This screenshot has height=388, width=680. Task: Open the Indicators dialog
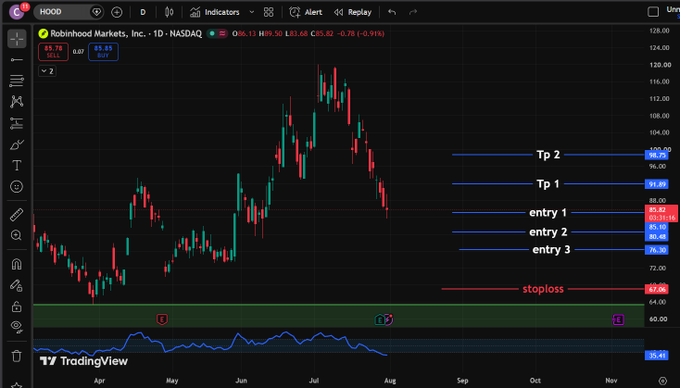coord(215,12)
